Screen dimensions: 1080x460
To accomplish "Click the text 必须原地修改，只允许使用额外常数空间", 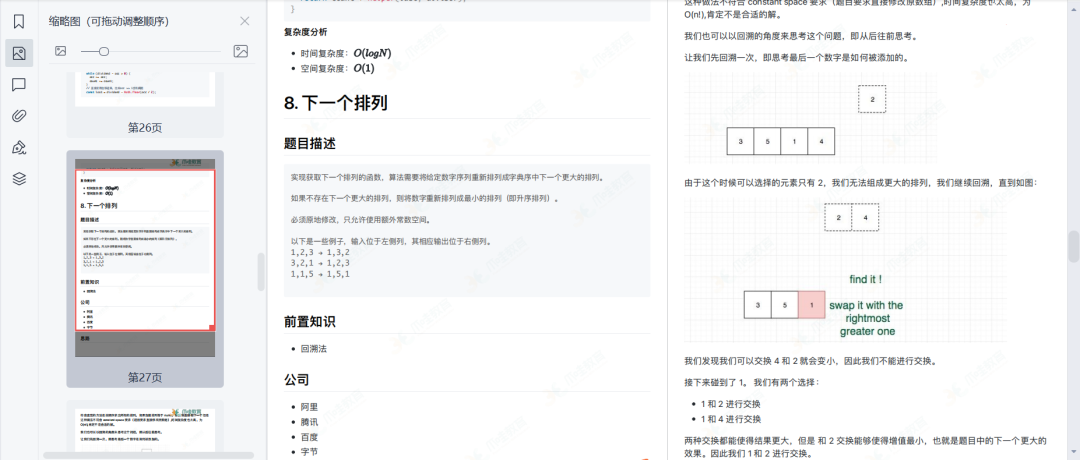I will click(362, 220).
